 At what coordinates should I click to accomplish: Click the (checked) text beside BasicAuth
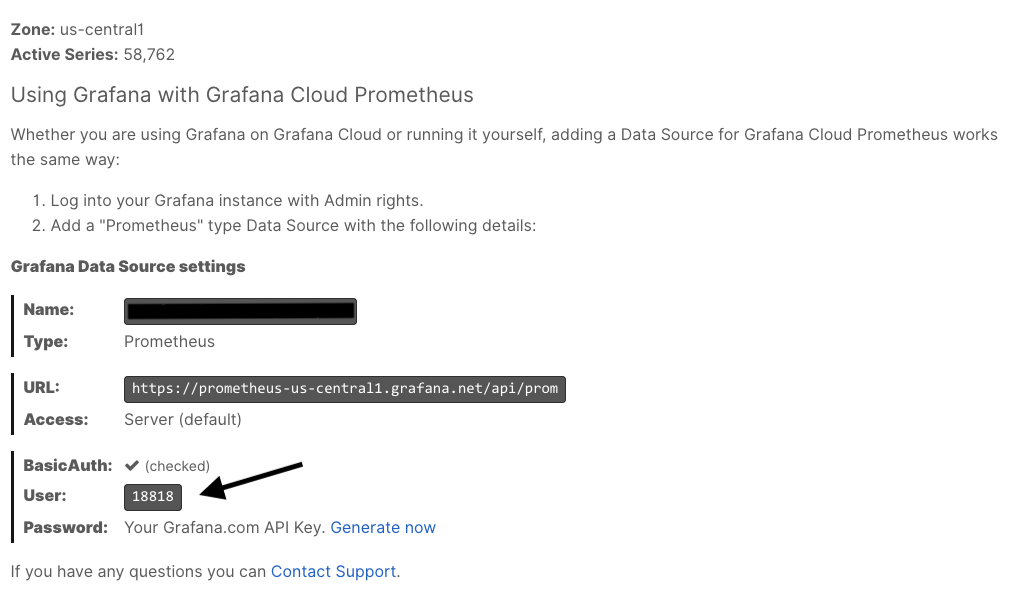tap(177, 466)
